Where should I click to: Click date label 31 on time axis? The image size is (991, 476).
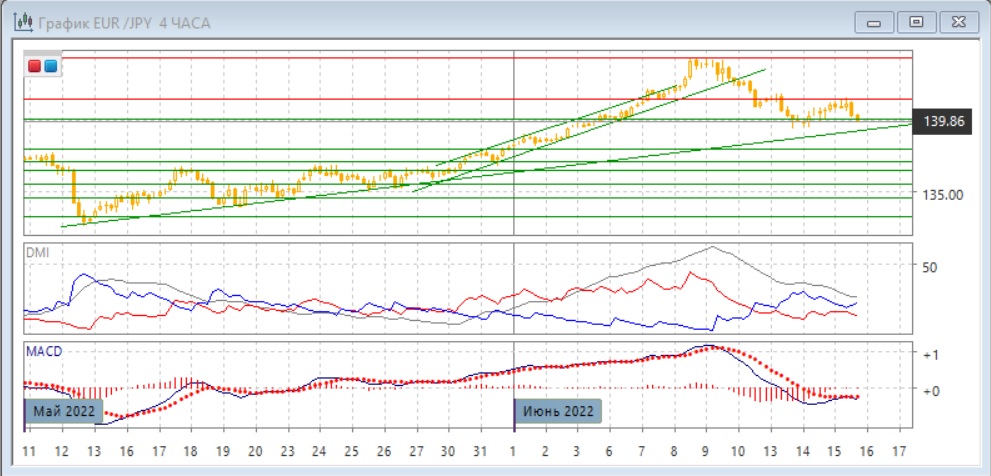tap(480, 451)
